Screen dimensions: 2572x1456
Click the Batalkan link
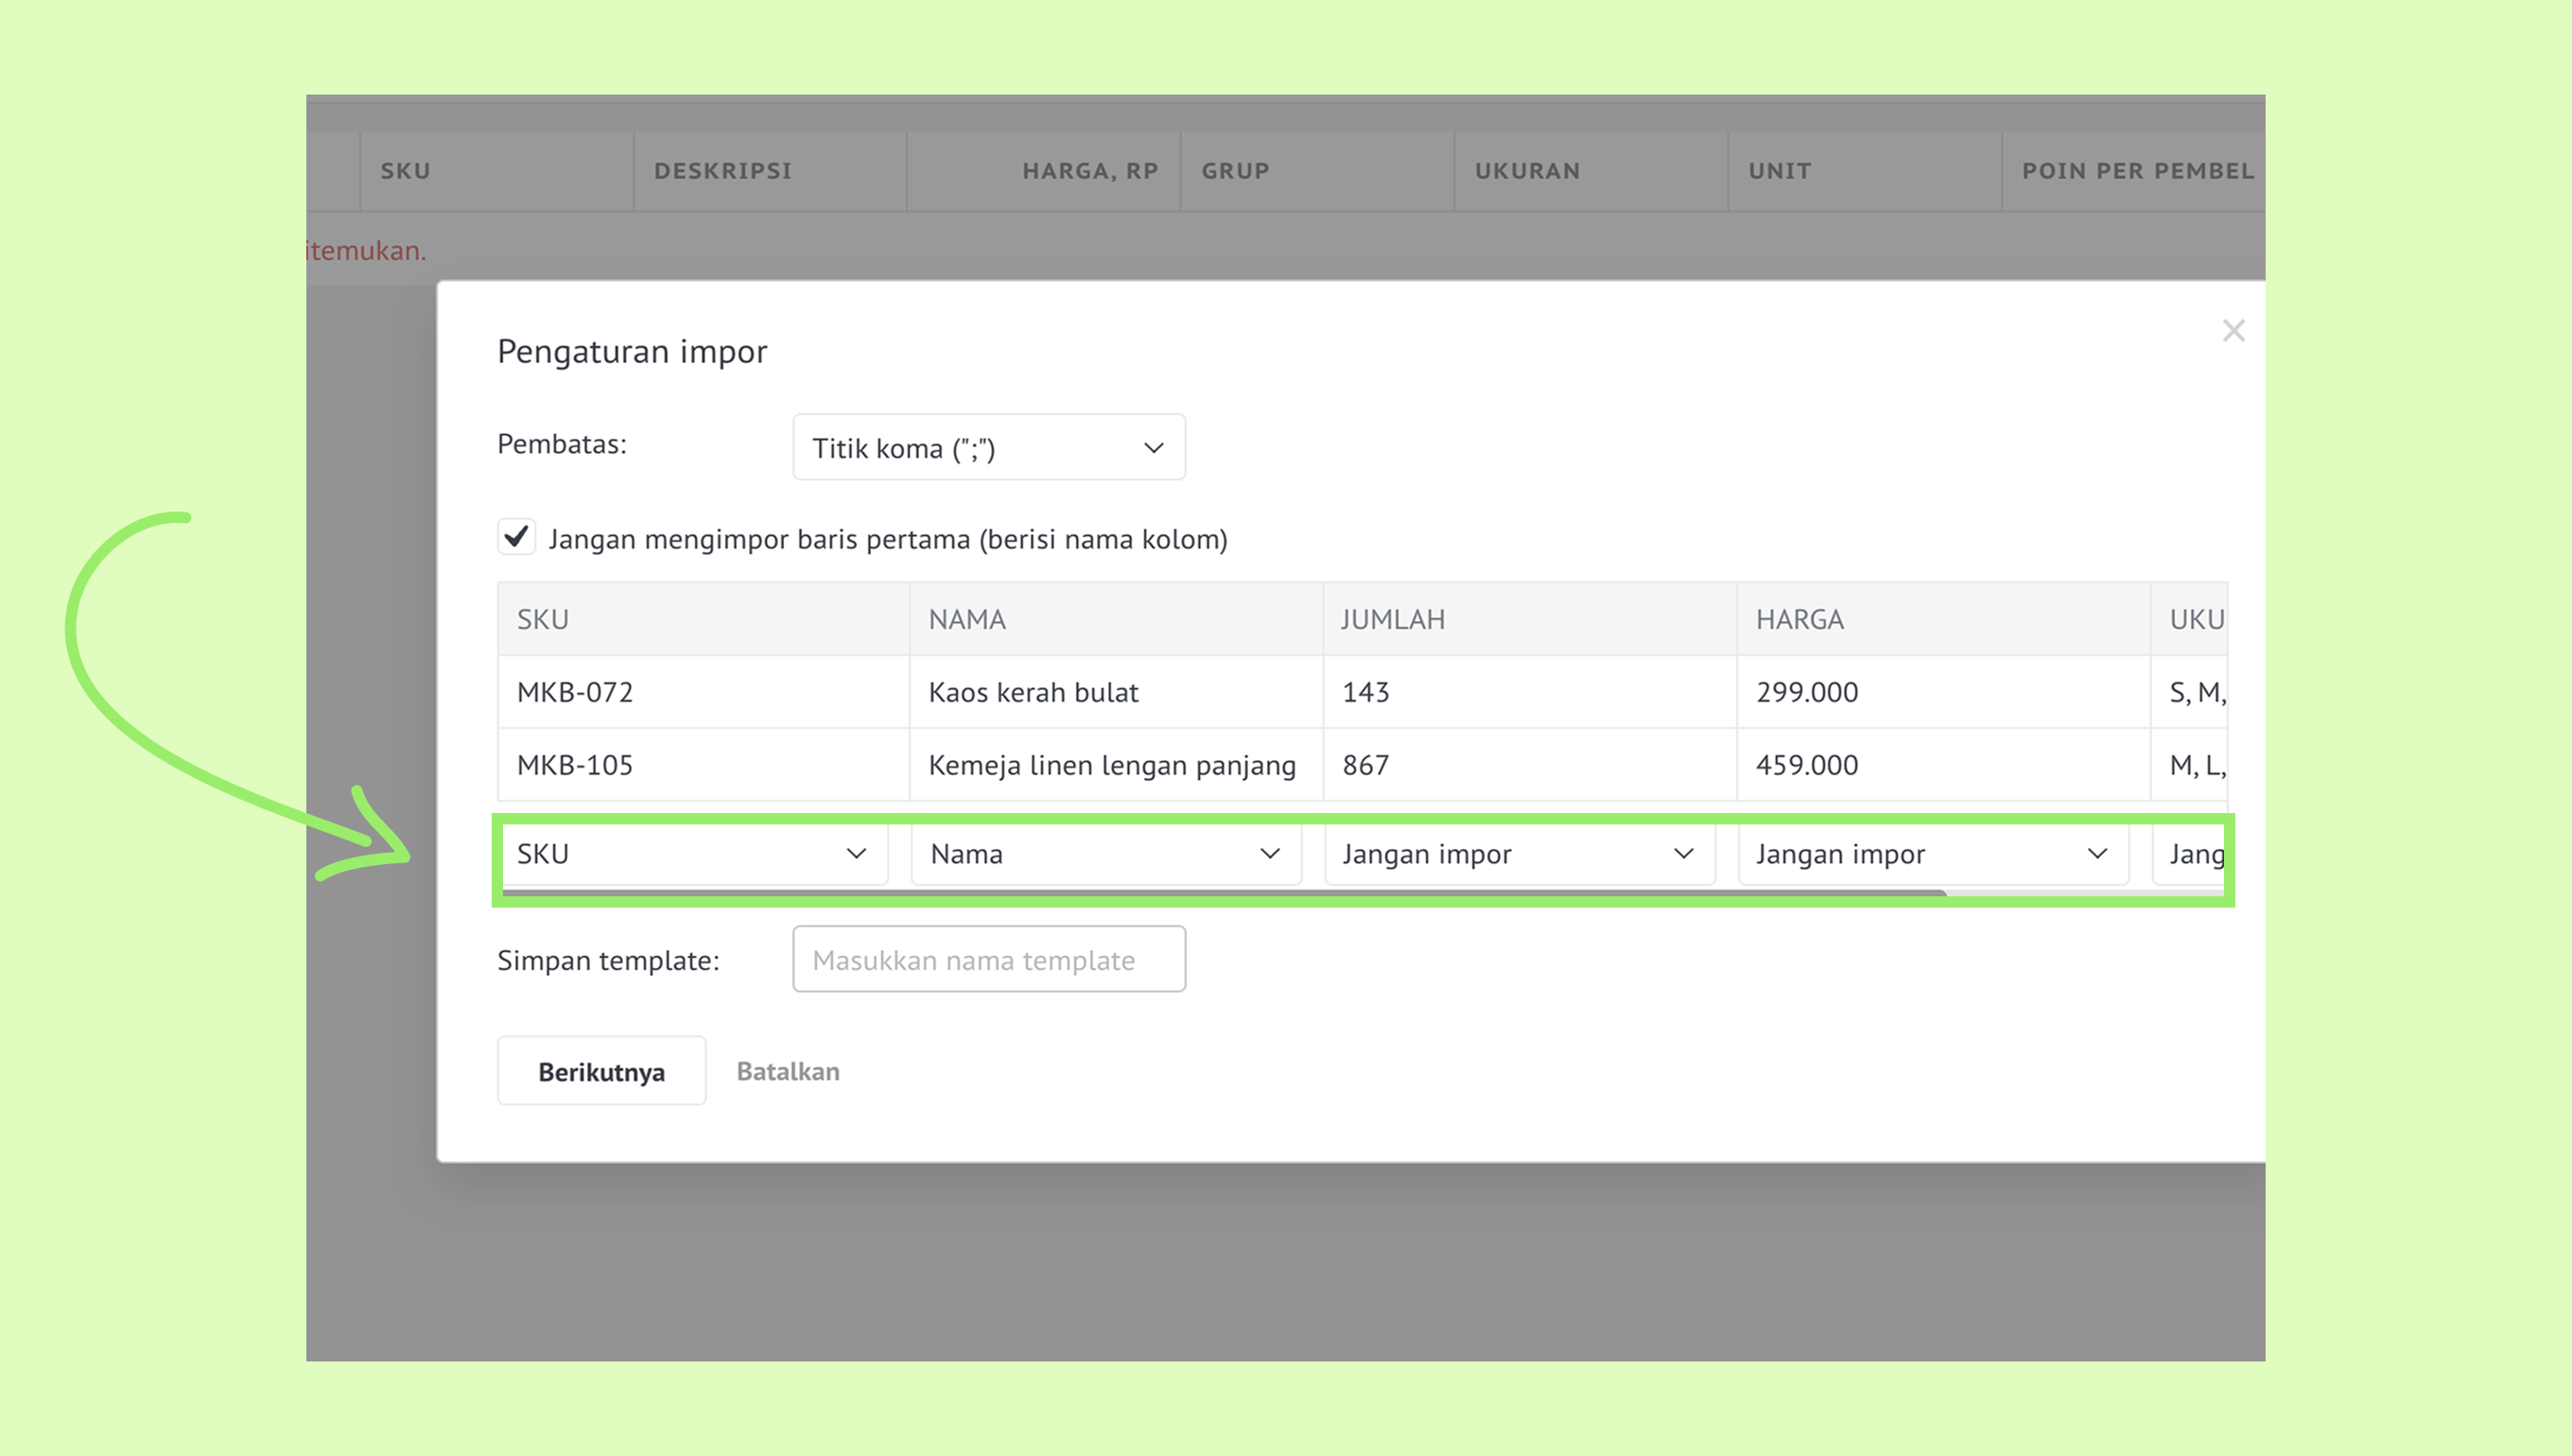tap(788, 1071)
